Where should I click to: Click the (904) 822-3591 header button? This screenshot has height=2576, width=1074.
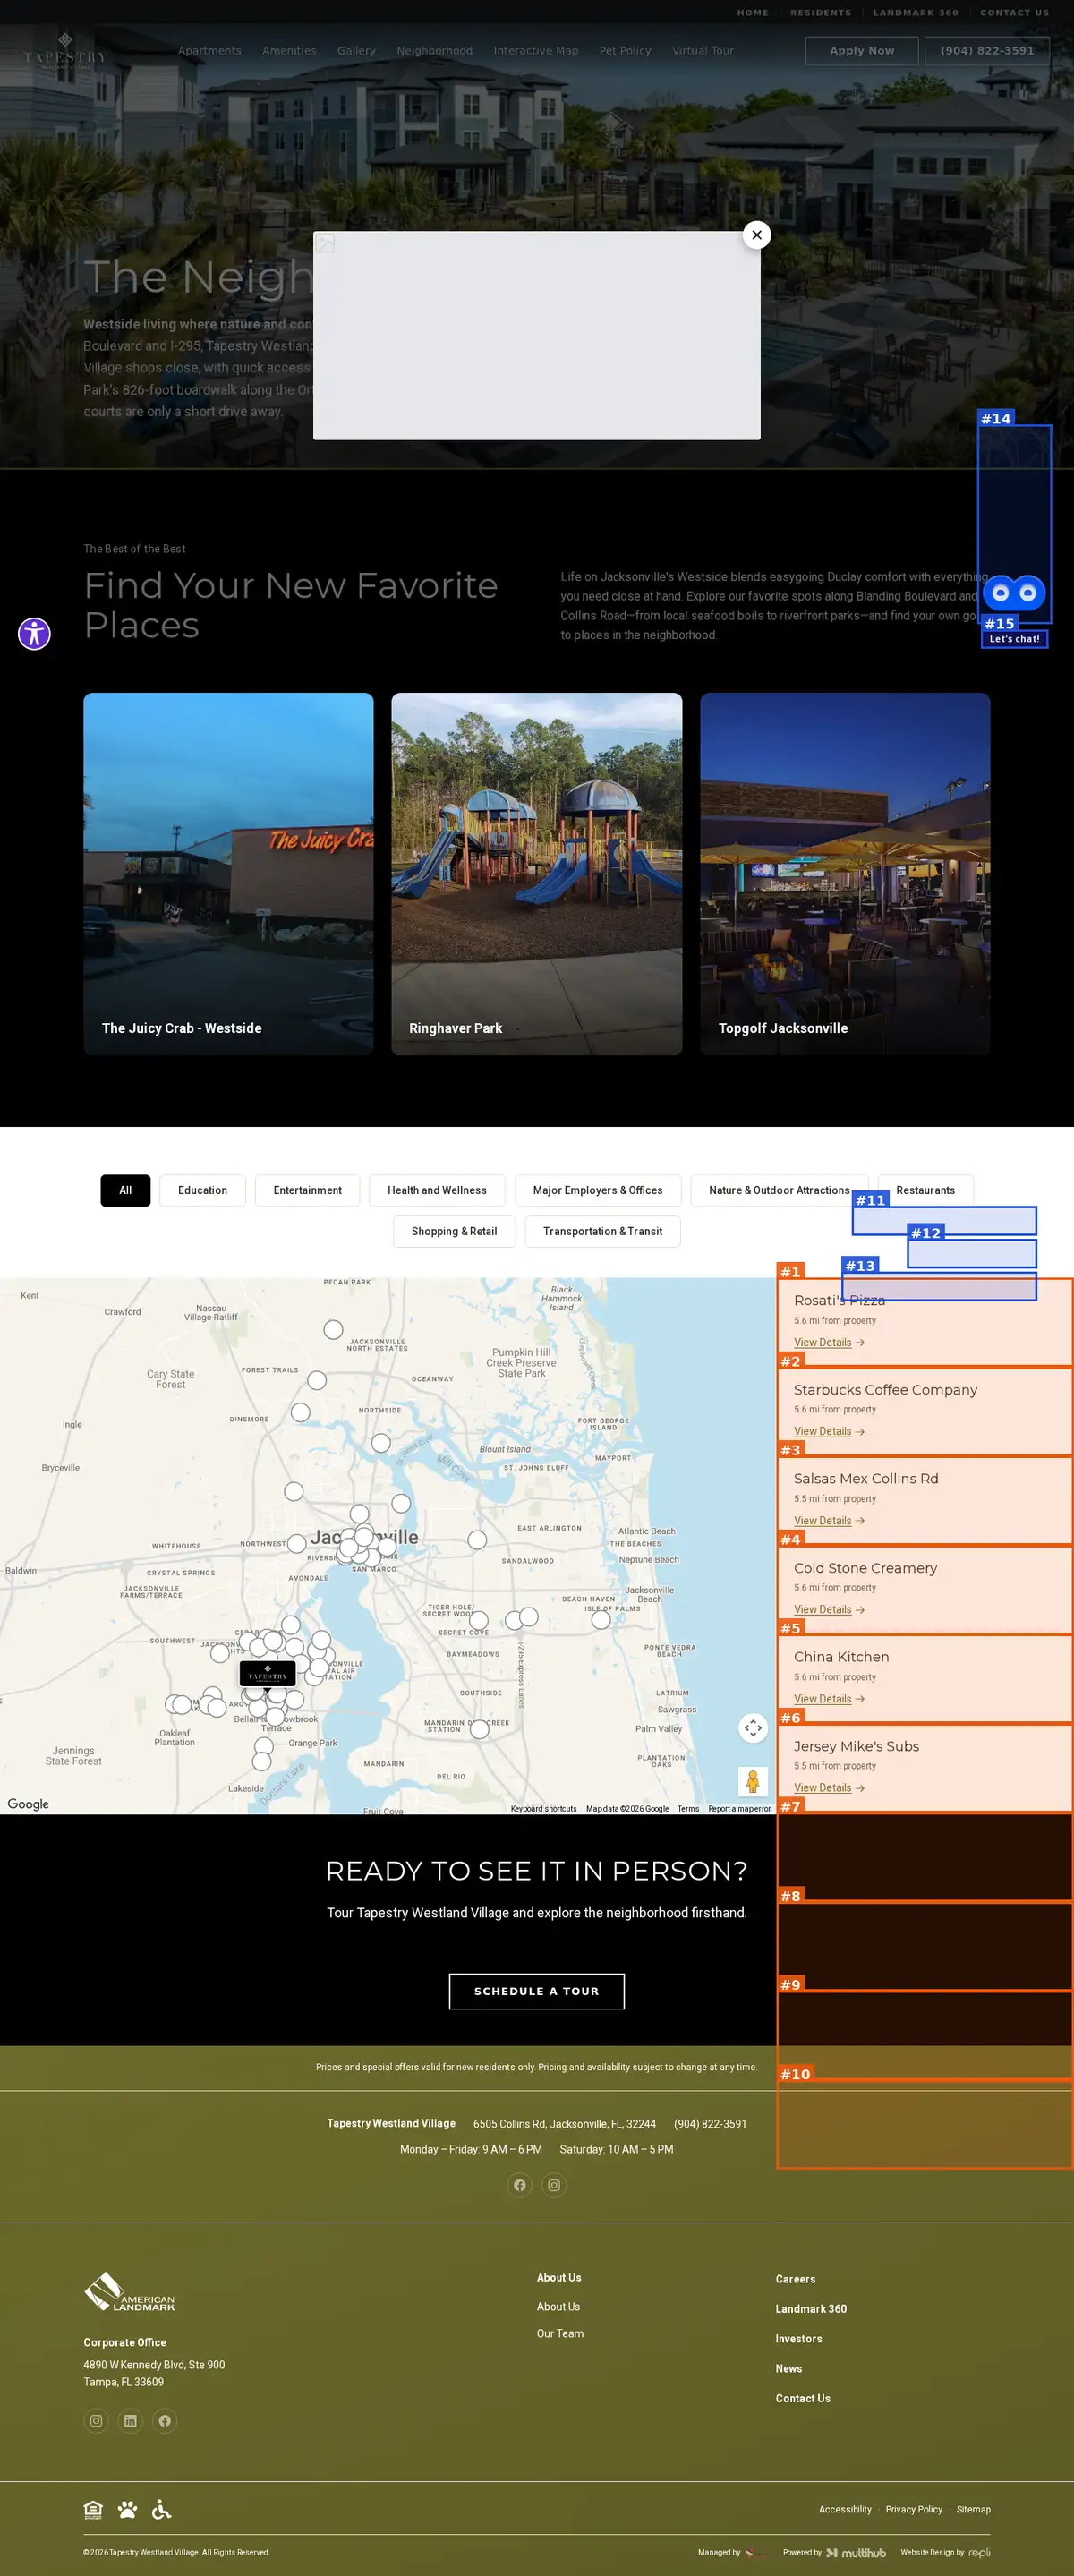(x=987, y=51)
